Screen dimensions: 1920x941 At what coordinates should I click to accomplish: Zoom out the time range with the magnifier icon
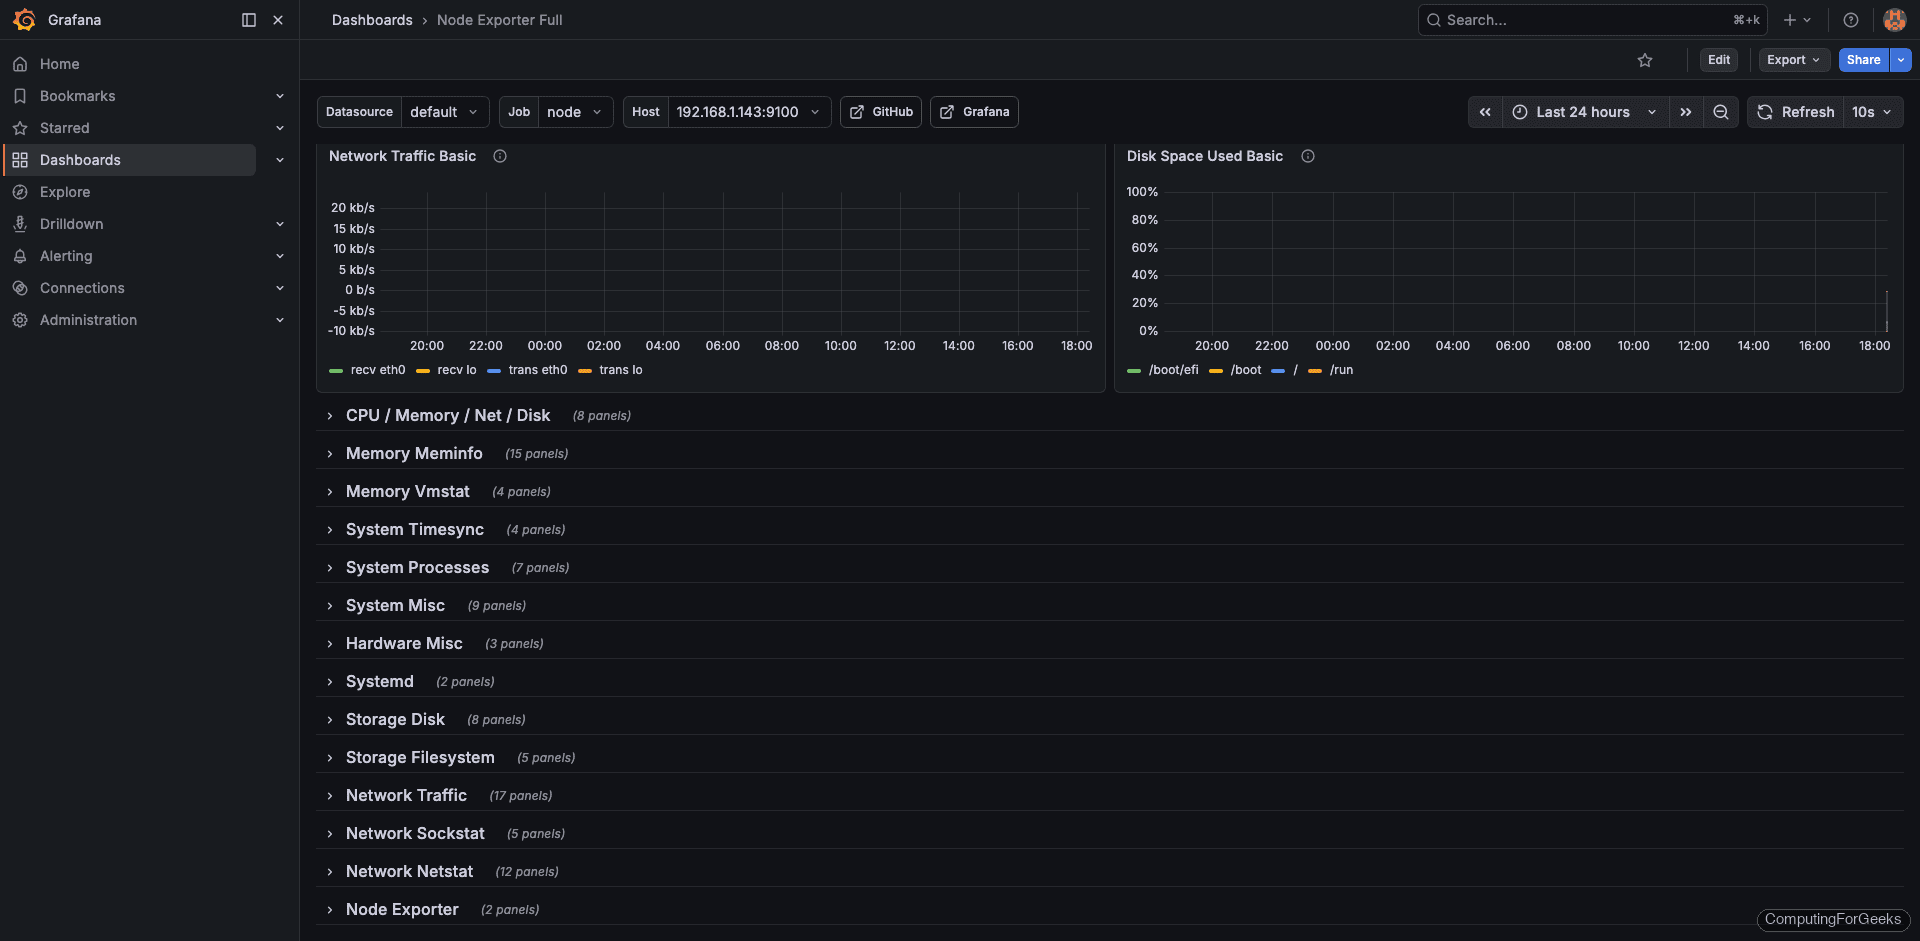pyautogui.click(x=1720, y=112)
